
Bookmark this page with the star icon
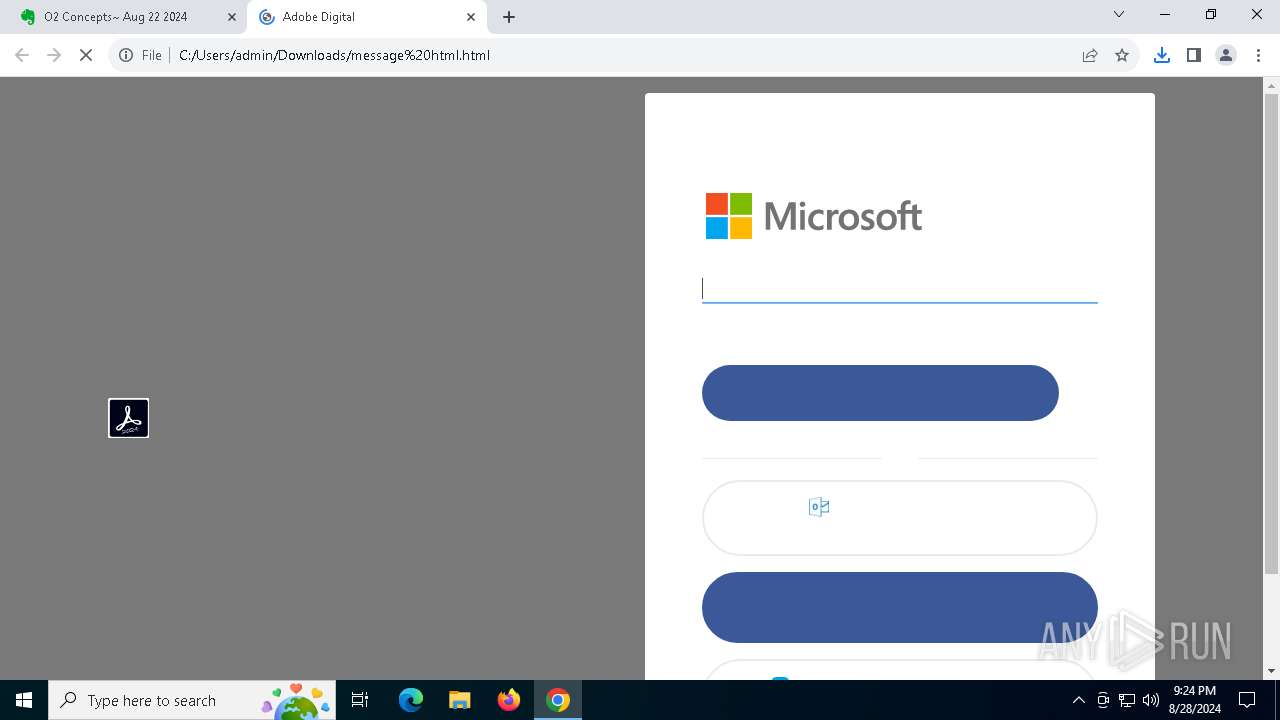[1122, 55]
